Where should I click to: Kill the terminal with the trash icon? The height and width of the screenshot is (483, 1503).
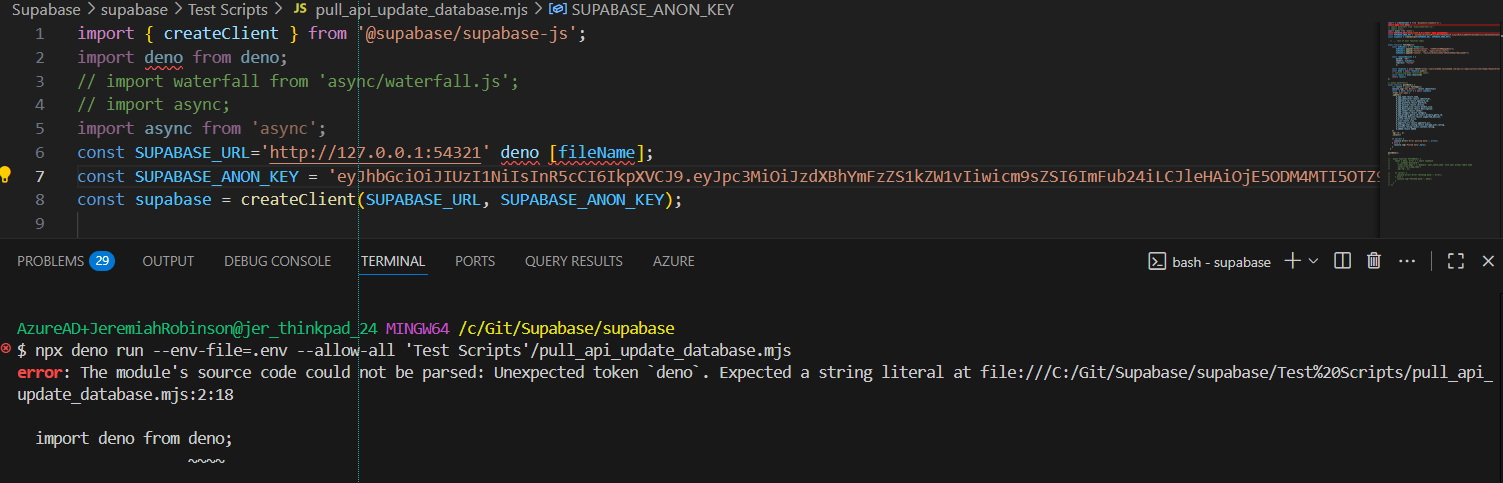[x=1374, y=261]
